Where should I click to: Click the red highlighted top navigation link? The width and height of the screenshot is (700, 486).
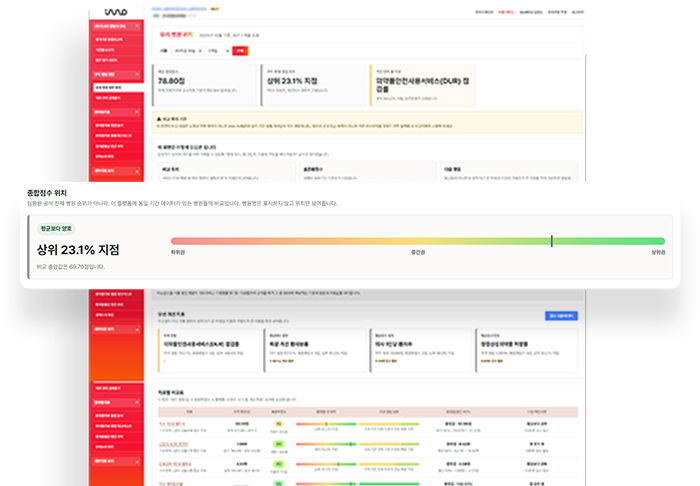[x=506, y=12]
